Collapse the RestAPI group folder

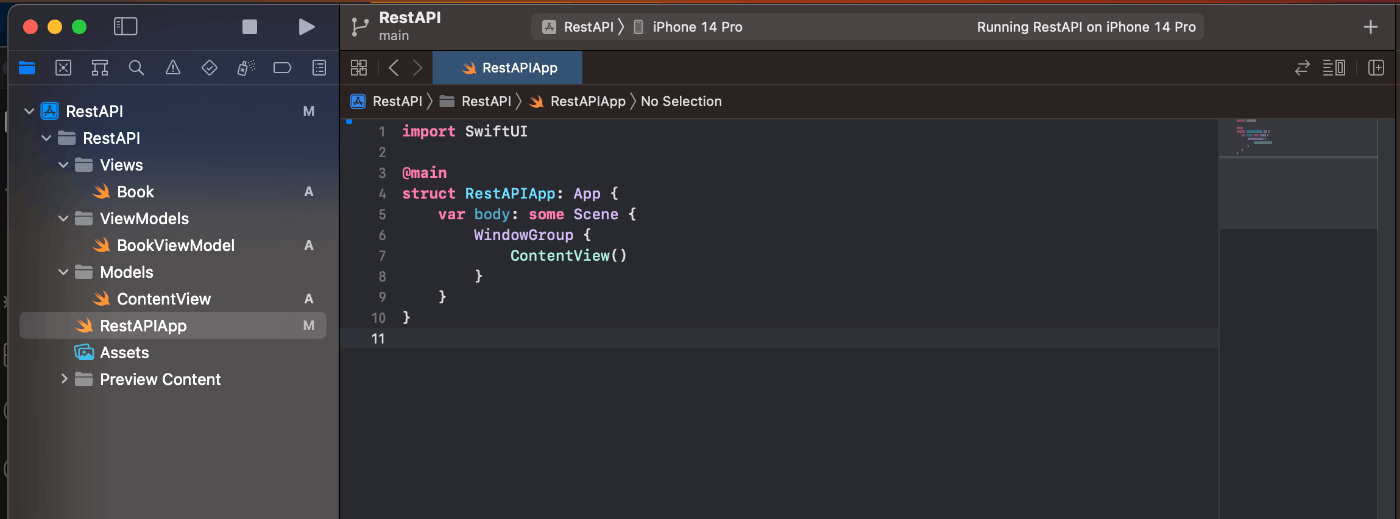click(x=46, y=138)
